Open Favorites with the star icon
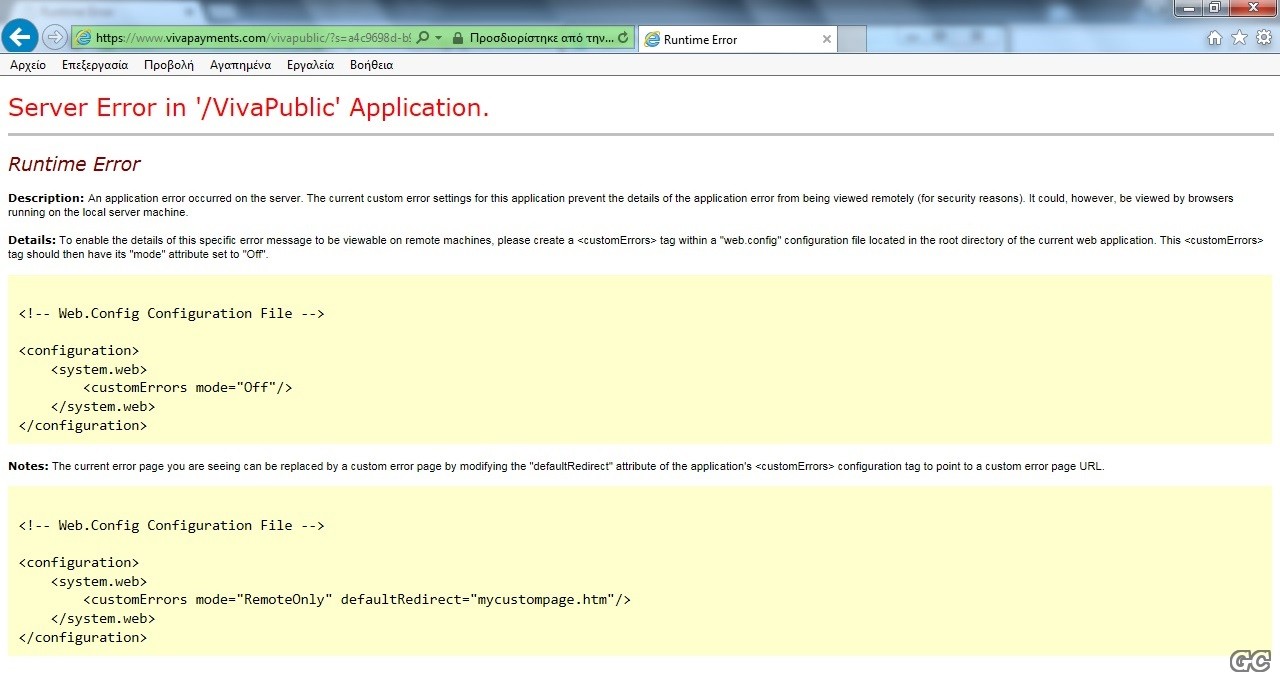This screenshot has width=1280, height=682. (1239, 38)
